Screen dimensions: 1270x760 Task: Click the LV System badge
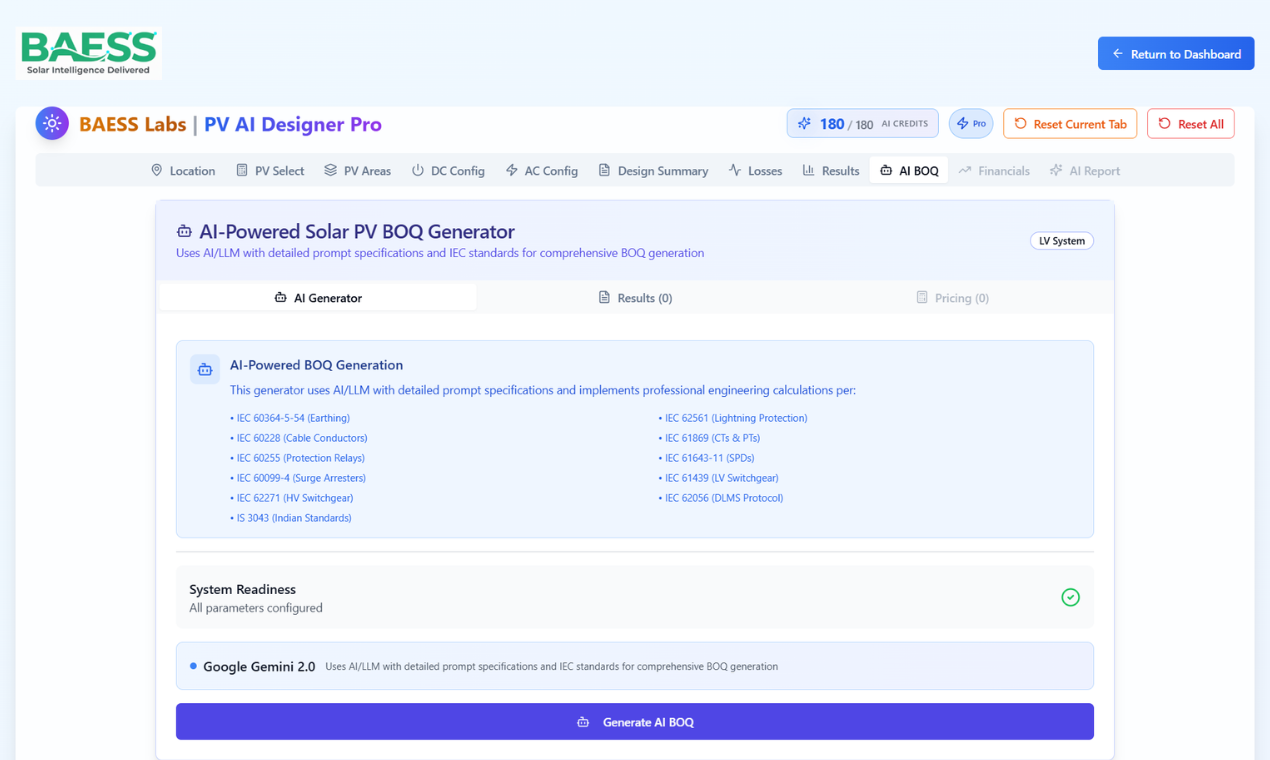[1062, 241]
